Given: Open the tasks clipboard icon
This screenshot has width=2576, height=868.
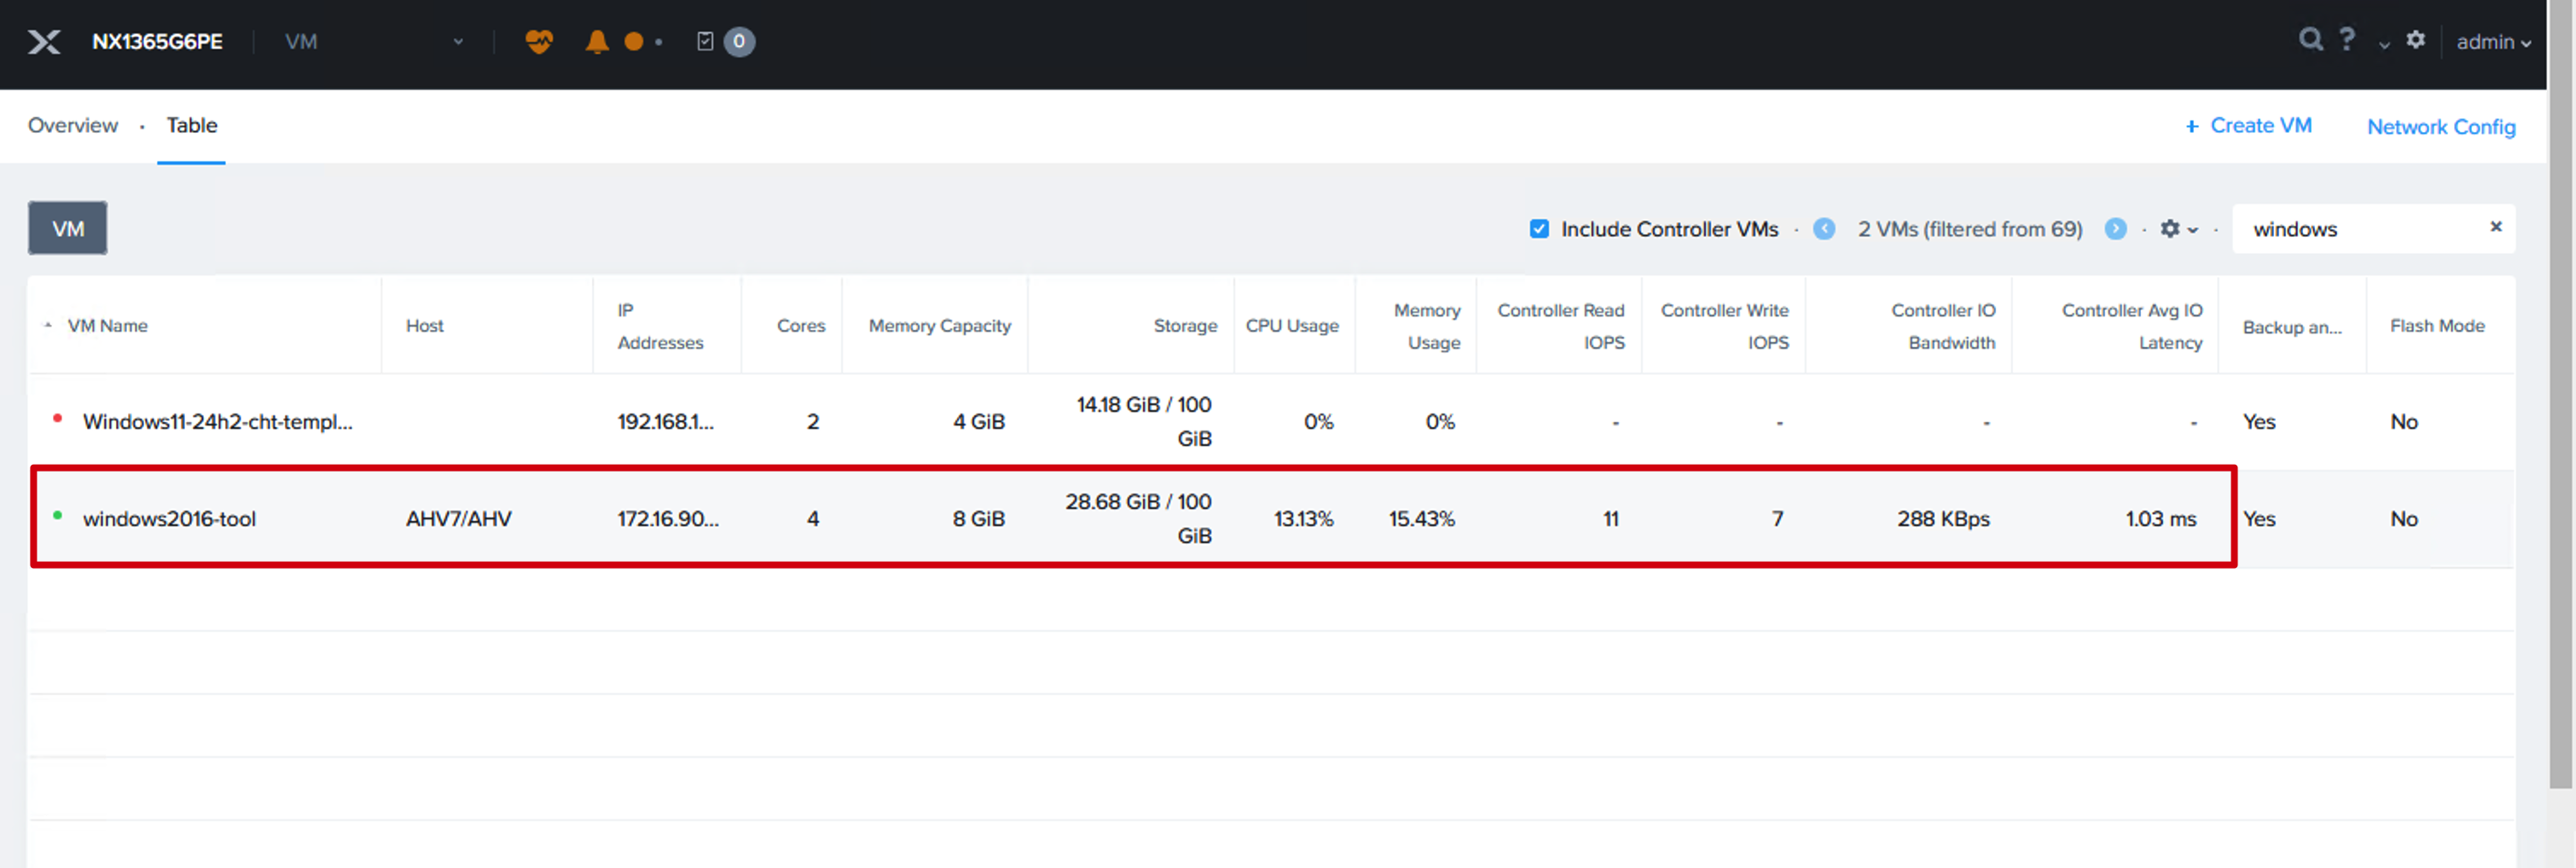Looking at the screenshot, I should tap(705, 41).
